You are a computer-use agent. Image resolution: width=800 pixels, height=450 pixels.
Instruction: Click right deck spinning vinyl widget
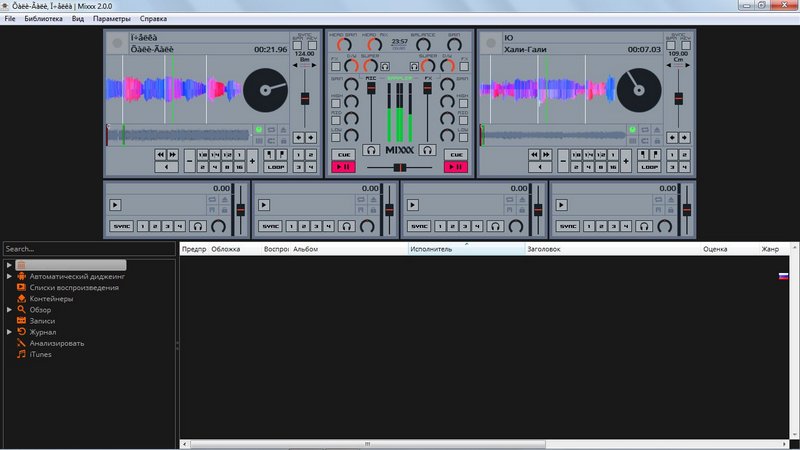[x=639, y=90]
